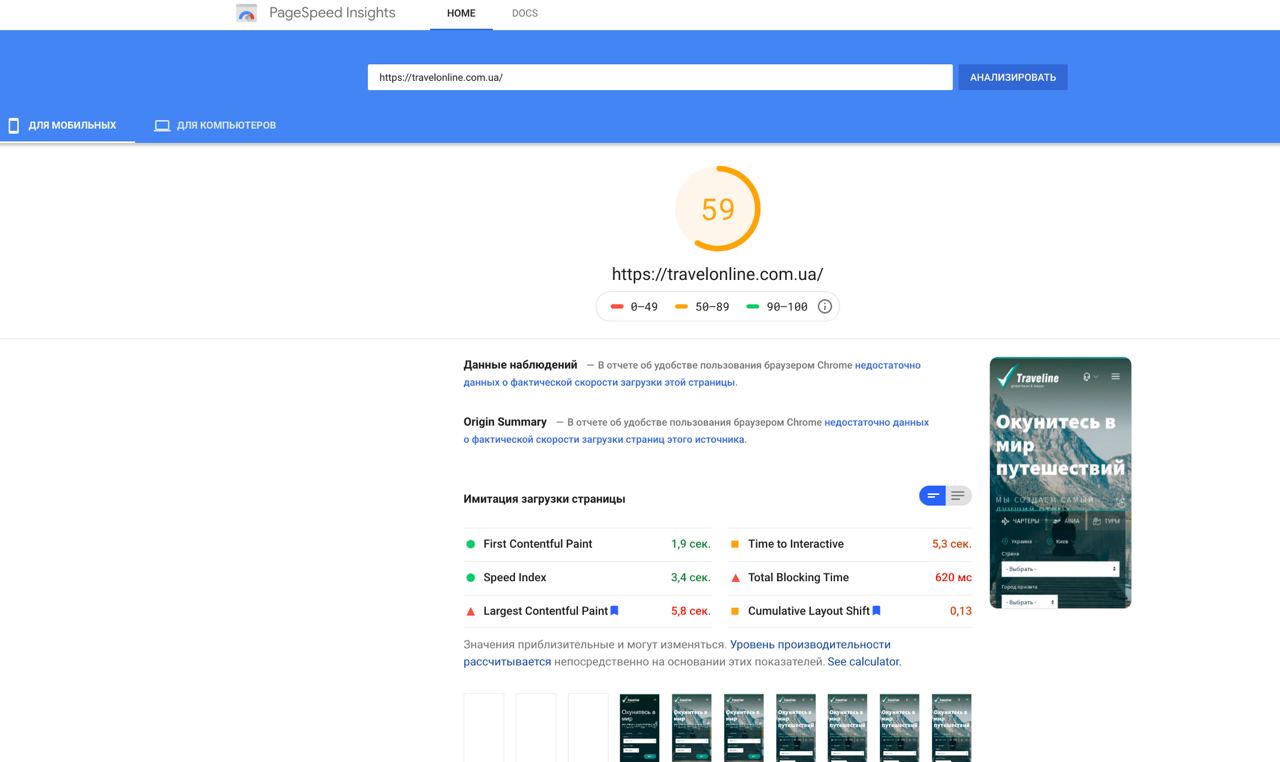Click the PageSpeed Insights logo icon
Screen dimensions: 1280x762
246,13
